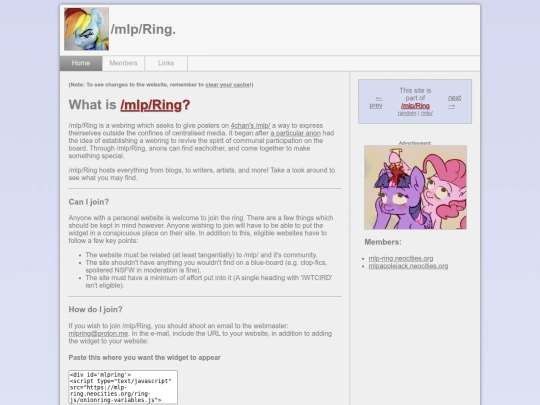The height and width of the screenshot is (405, 540).
Task: Open the Links tab
Action: click(x=166, y=63)
